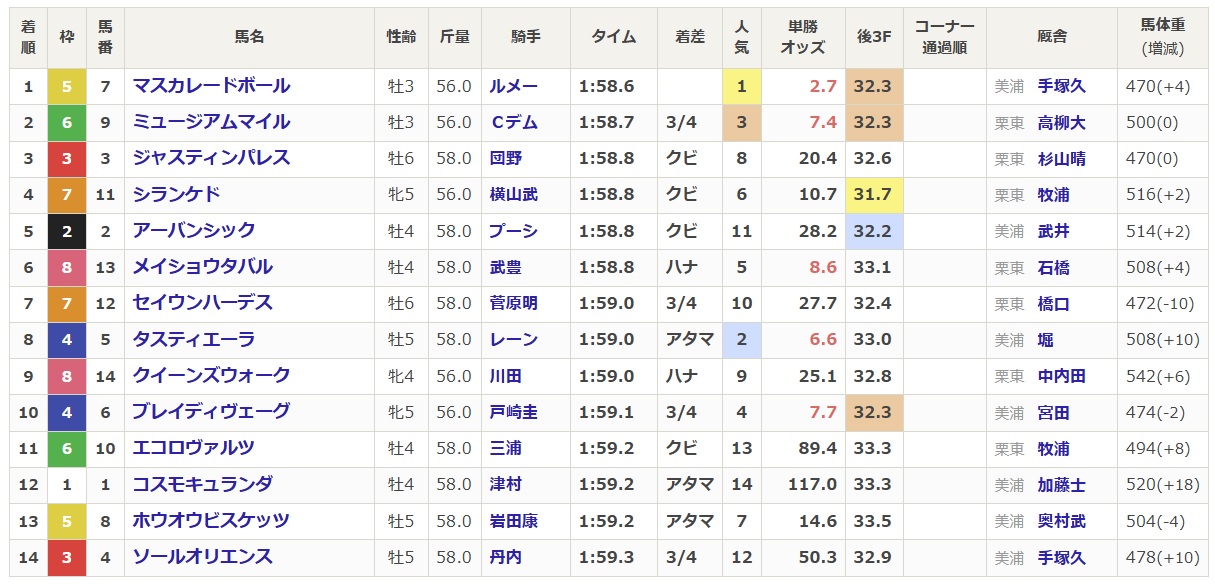Open jockey 武豊 profile
The height and width of the screenshot is (587, 1215).
[x=505, y=268]
